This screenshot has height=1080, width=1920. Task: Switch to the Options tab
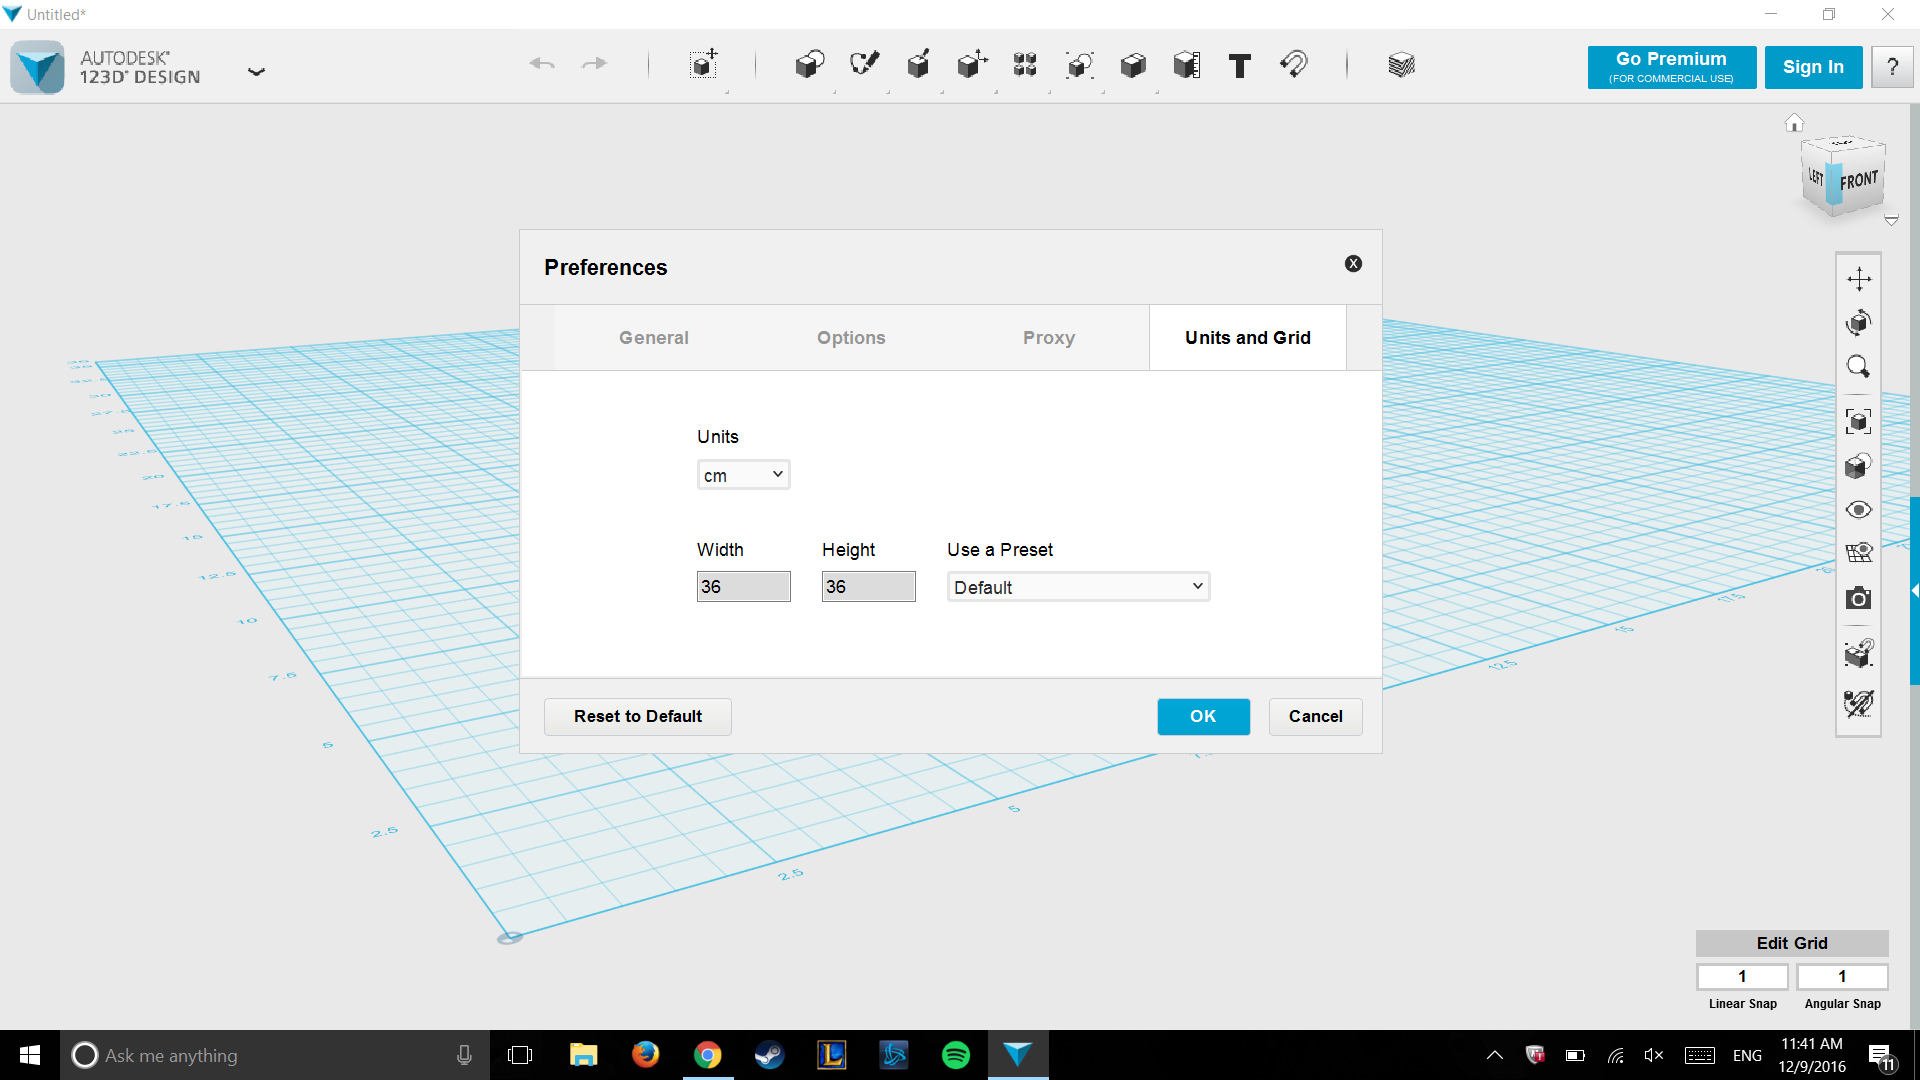click(851, 338)
